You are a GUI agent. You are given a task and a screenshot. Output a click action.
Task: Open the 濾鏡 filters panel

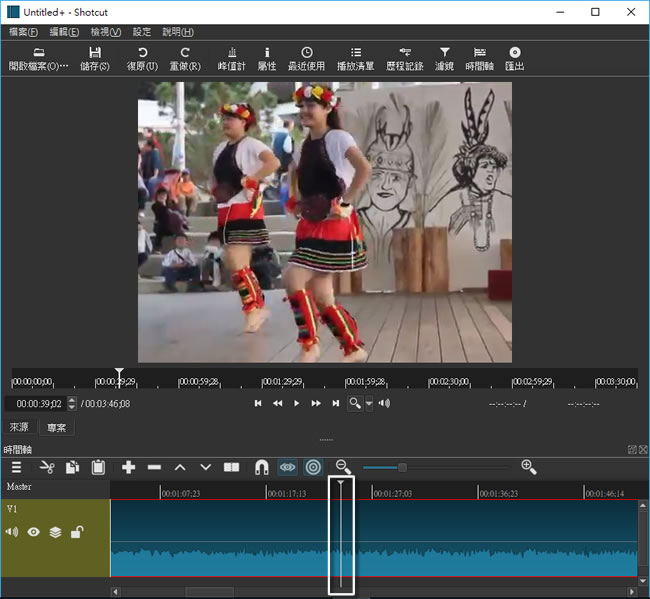tap(444, 58)
